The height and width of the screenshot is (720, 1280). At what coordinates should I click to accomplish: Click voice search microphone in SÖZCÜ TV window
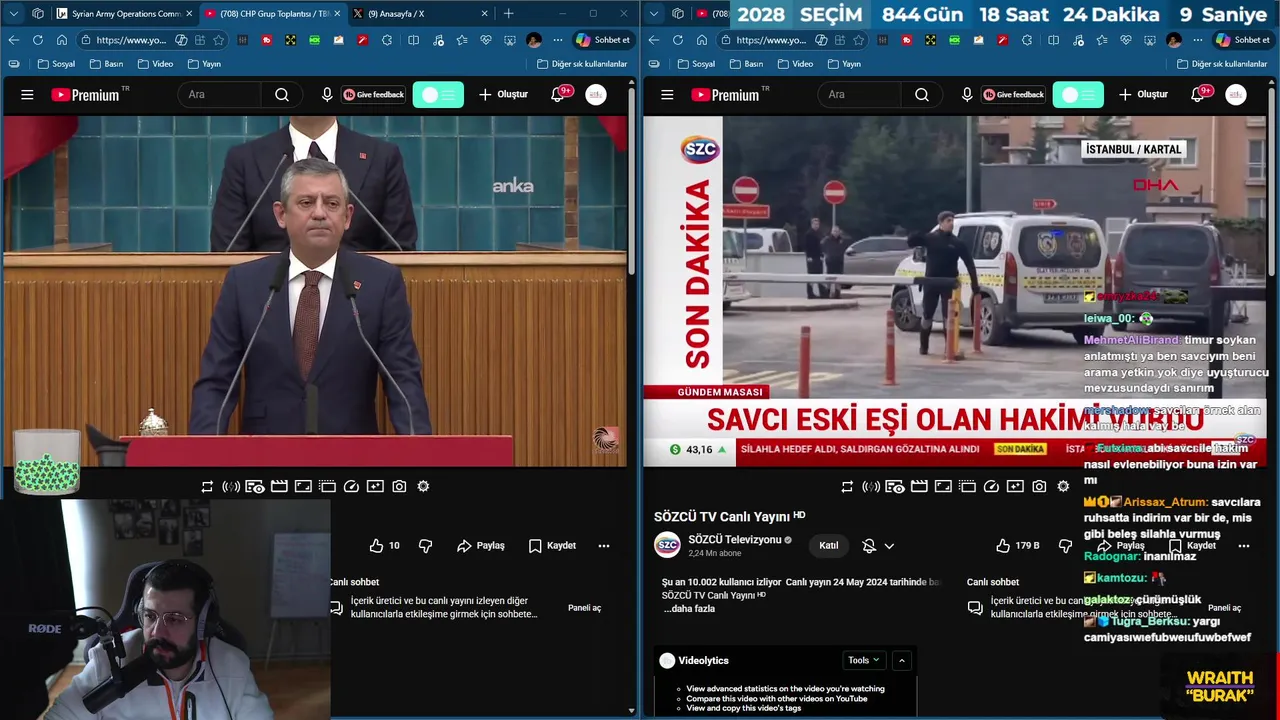tap(967, 95)
